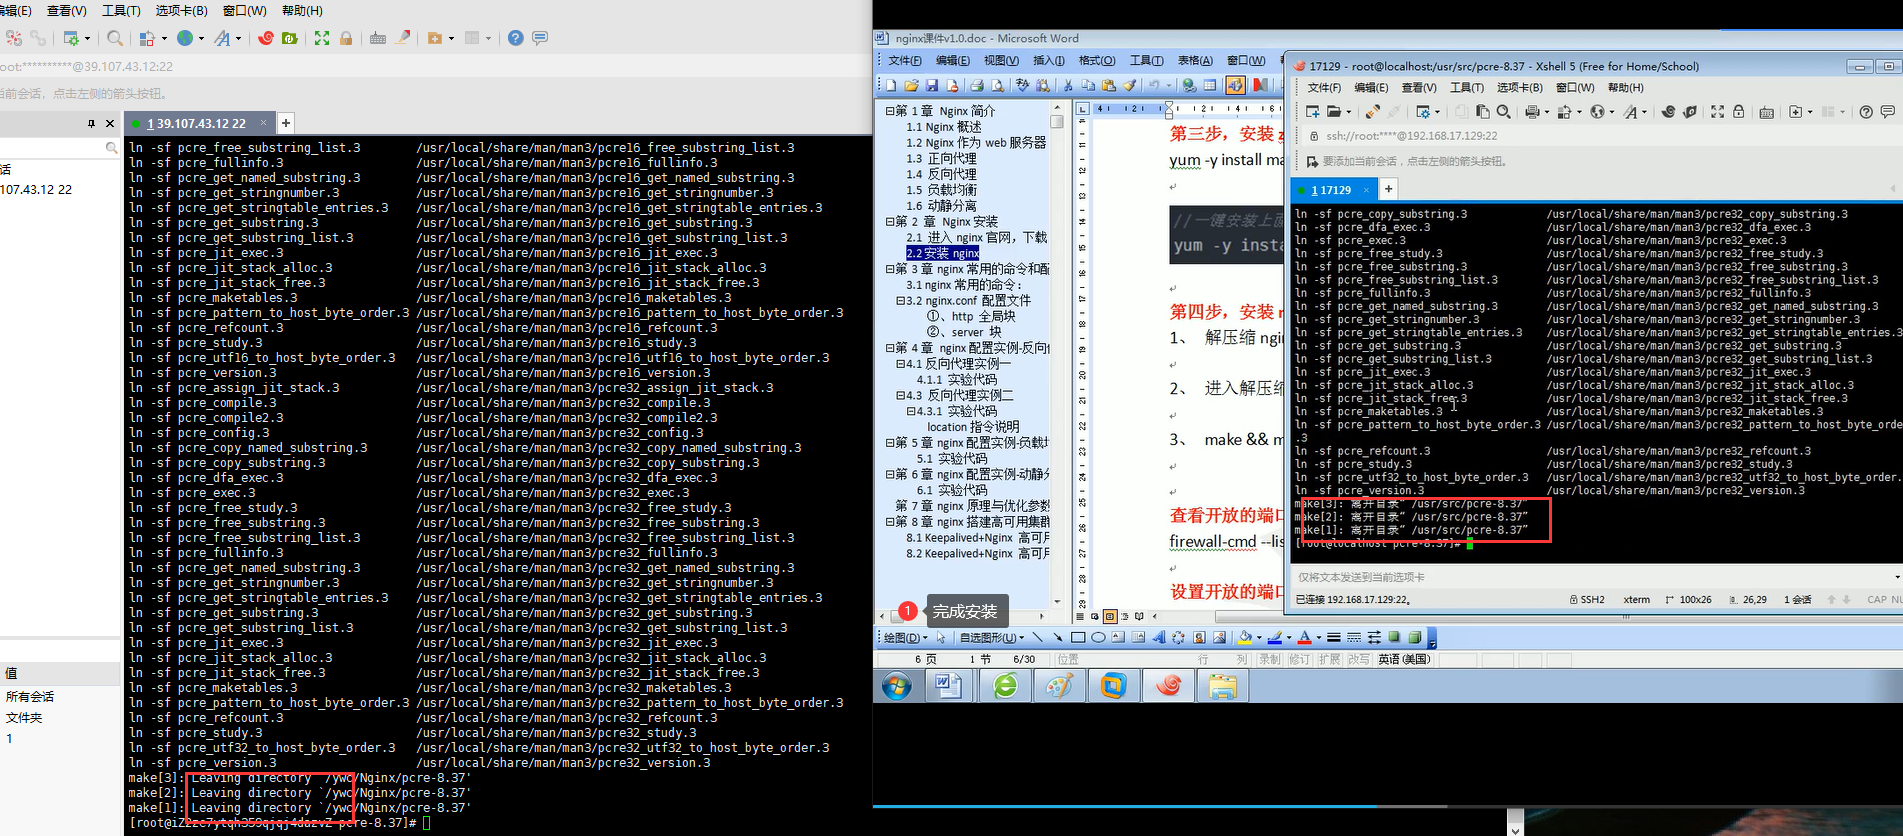Click the font settings icon in left Xshell toolbar
1903x836 pixels.
[222, 38]
